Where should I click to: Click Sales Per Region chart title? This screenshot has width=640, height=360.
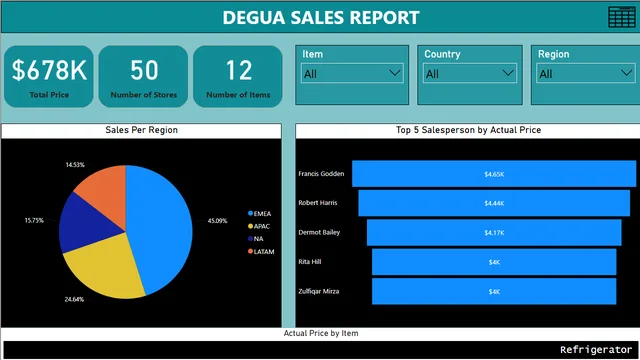[x=142, y=130]
